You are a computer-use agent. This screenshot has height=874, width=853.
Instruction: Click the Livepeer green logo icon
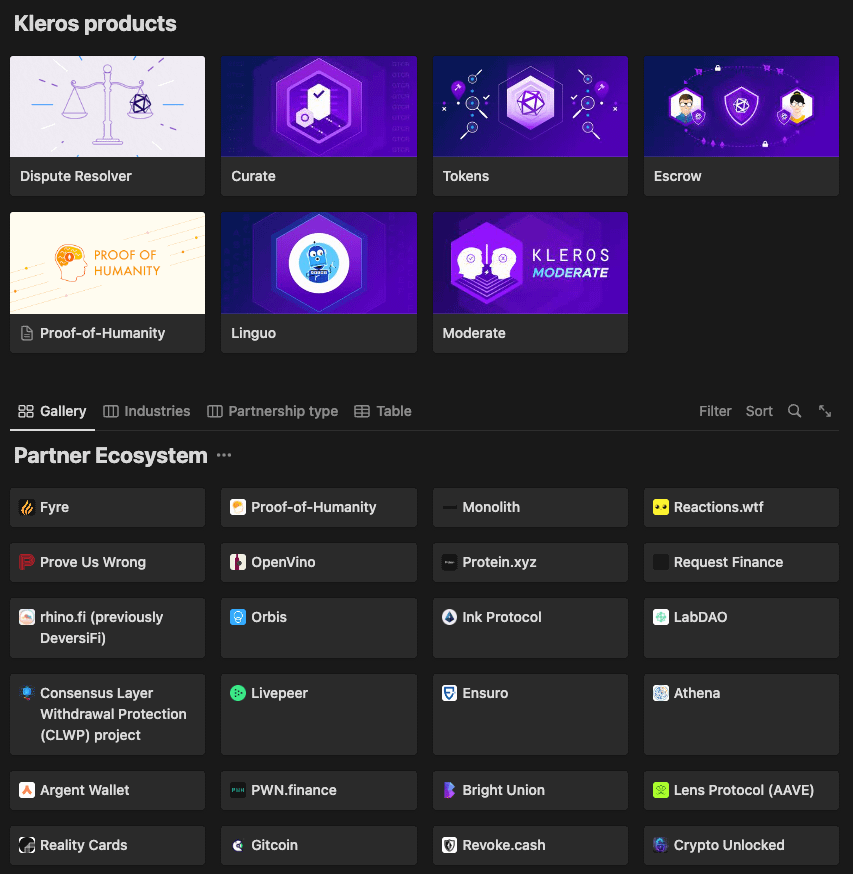(238, 693)
